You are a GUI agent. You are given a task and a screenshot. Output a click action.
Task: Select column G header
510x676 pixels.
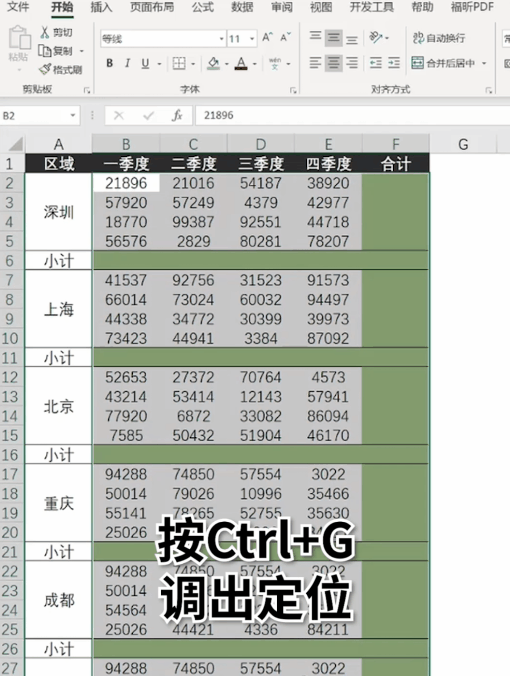pyautogui.click(x=463, y=144)
